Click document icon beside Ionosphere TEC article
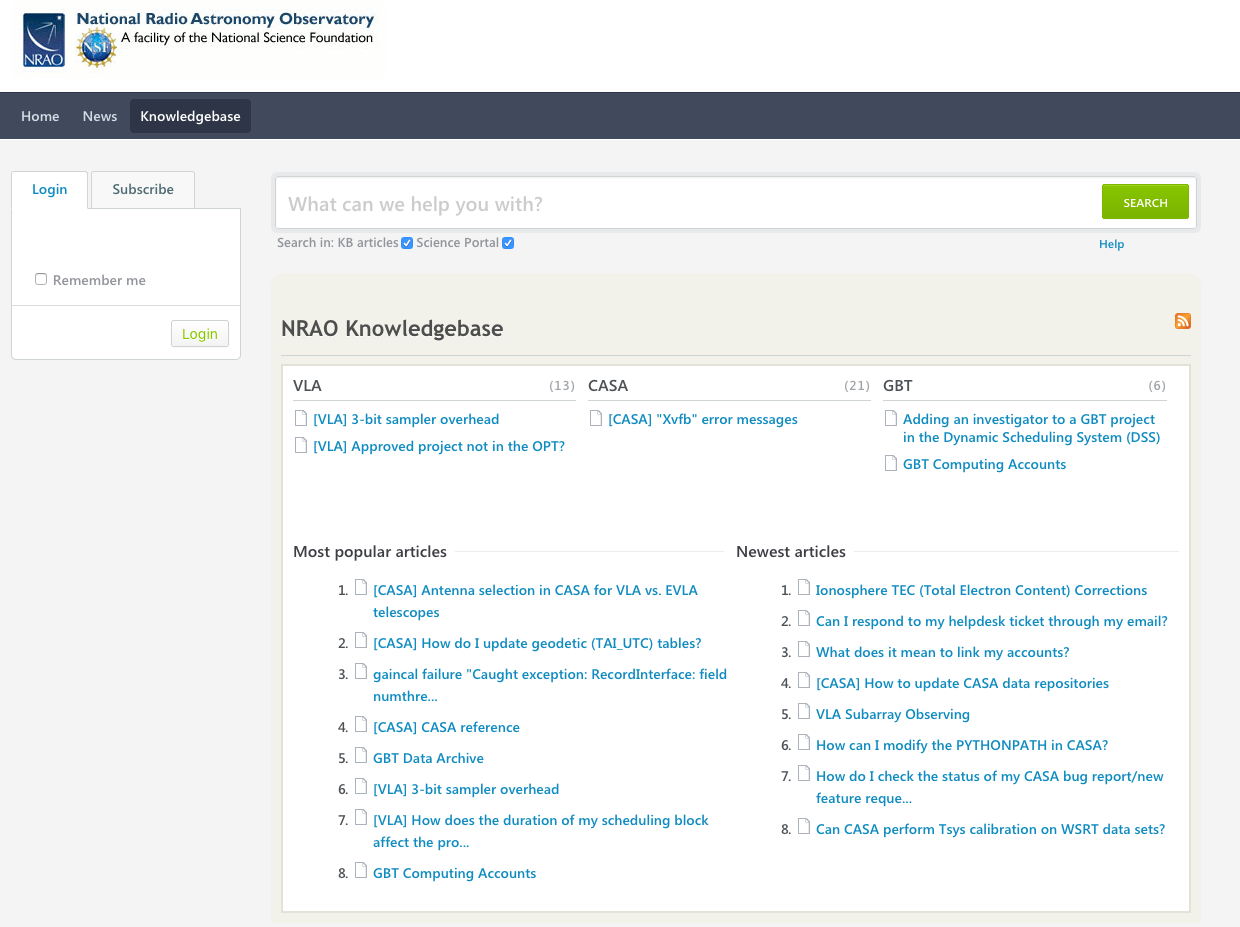The image size is (1240, 927). click(804, 588)
